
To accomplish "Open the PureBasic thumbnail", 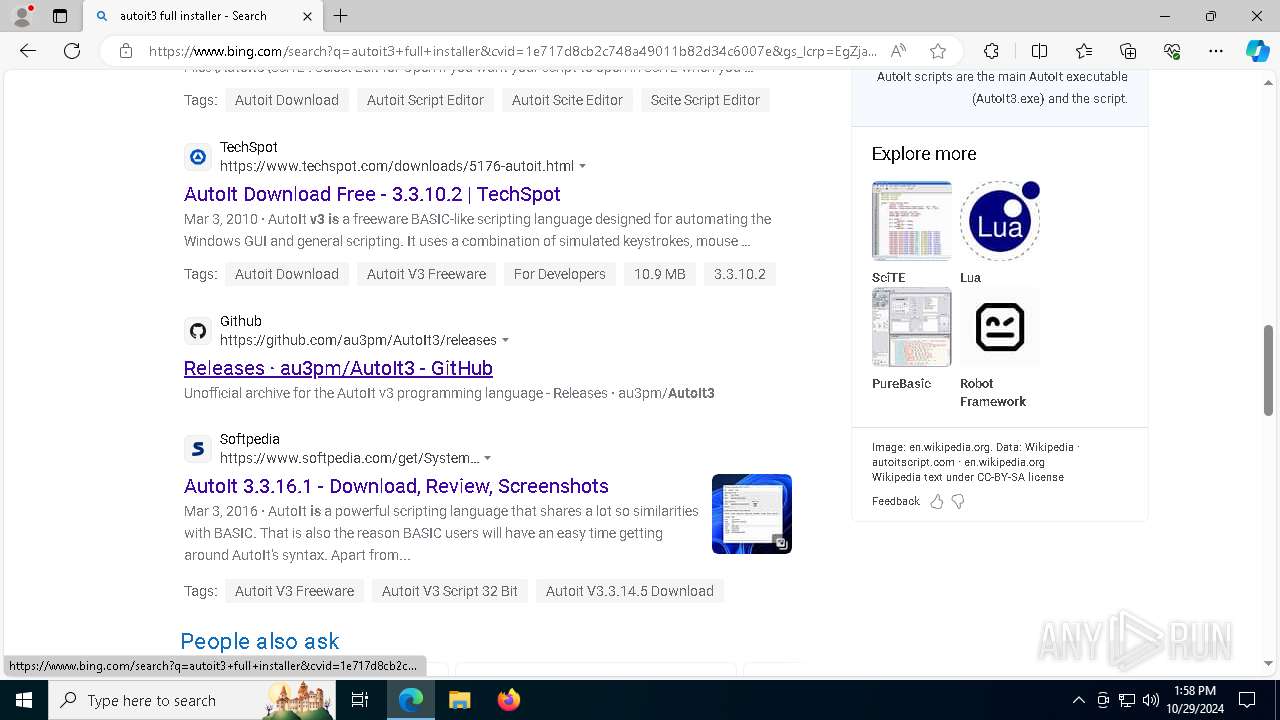I will click(912, 327).
